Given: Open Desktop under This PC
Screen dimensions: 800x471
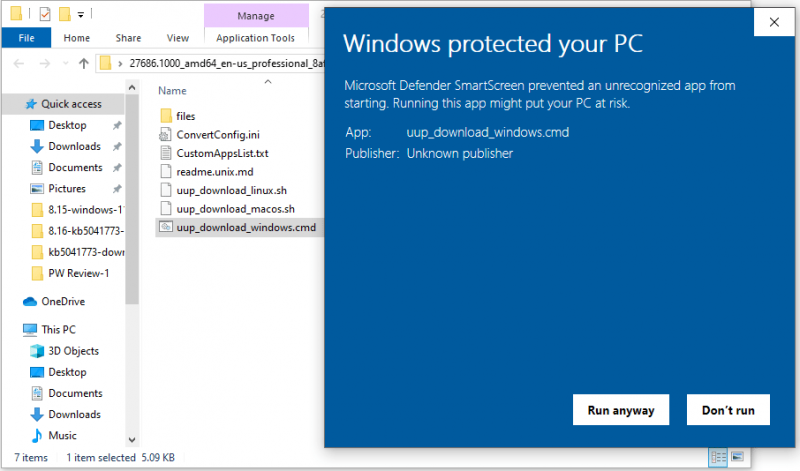Looking at the screenshot, I should (67, 372).
